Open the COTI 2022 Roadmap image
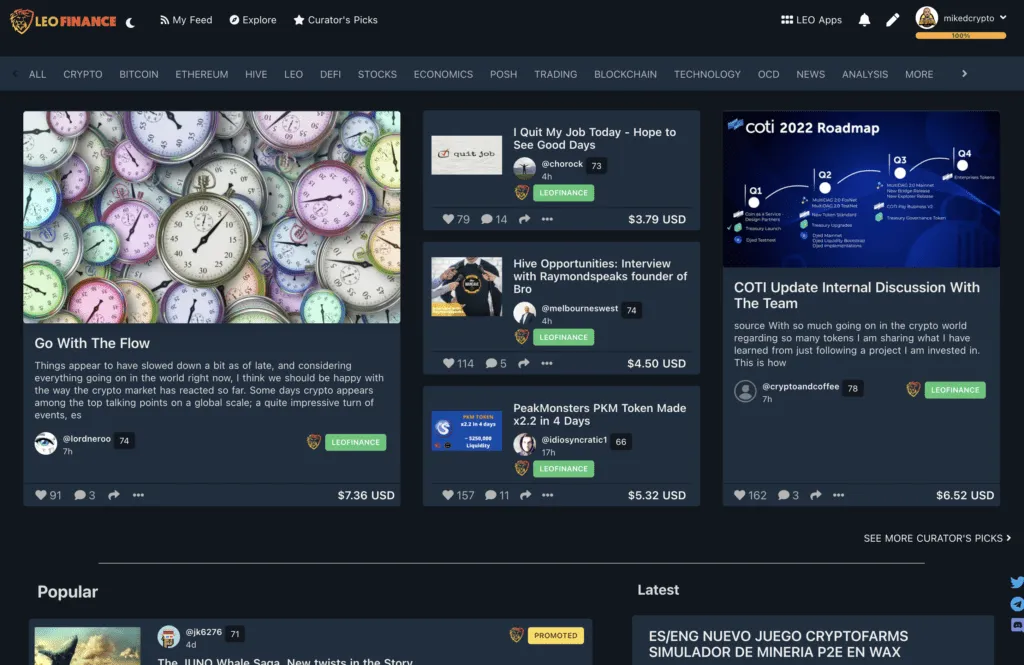 [861, 189]
